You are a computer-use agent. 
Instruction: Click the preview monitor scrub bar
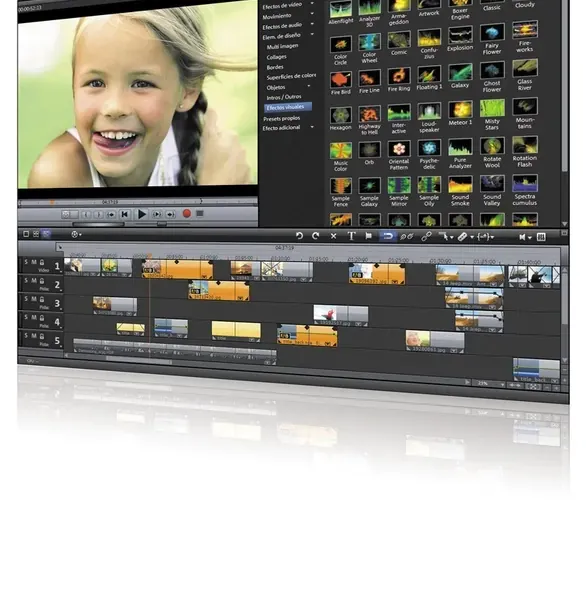coord(138,202)
